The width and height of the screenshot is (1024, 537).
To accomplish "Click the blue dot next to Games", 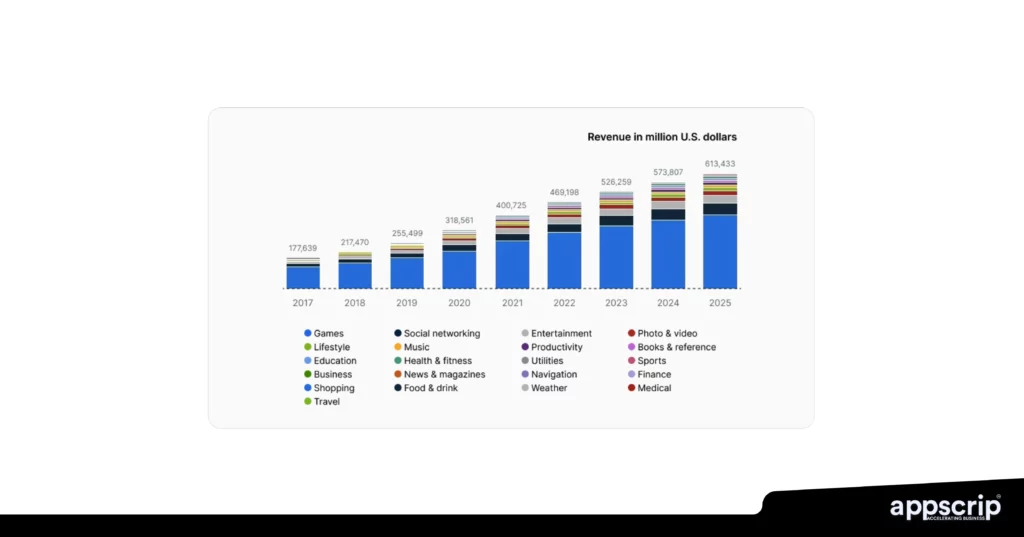I will pos(308,333).
